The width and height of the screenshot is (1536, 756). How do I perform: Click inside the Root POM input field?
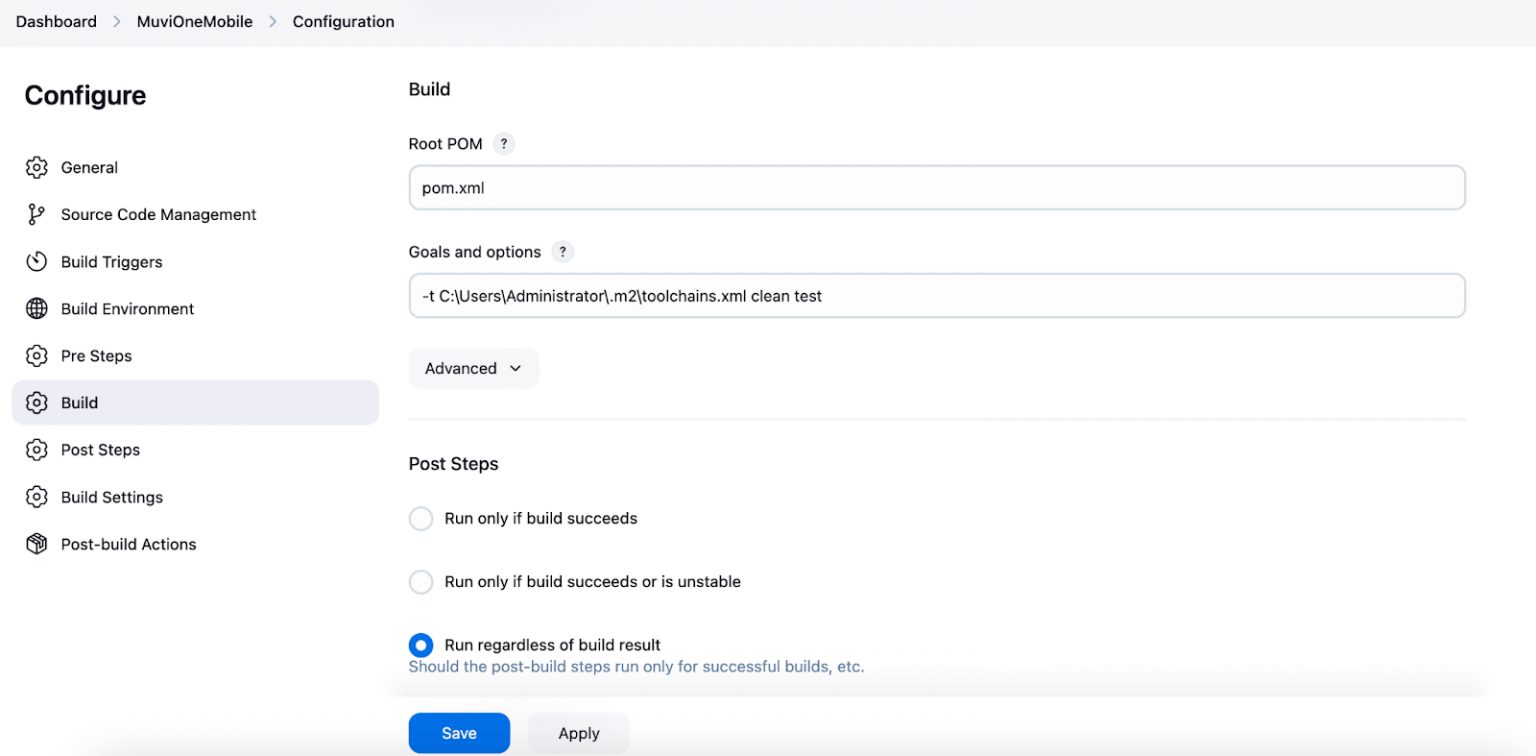tap(936, 187)
